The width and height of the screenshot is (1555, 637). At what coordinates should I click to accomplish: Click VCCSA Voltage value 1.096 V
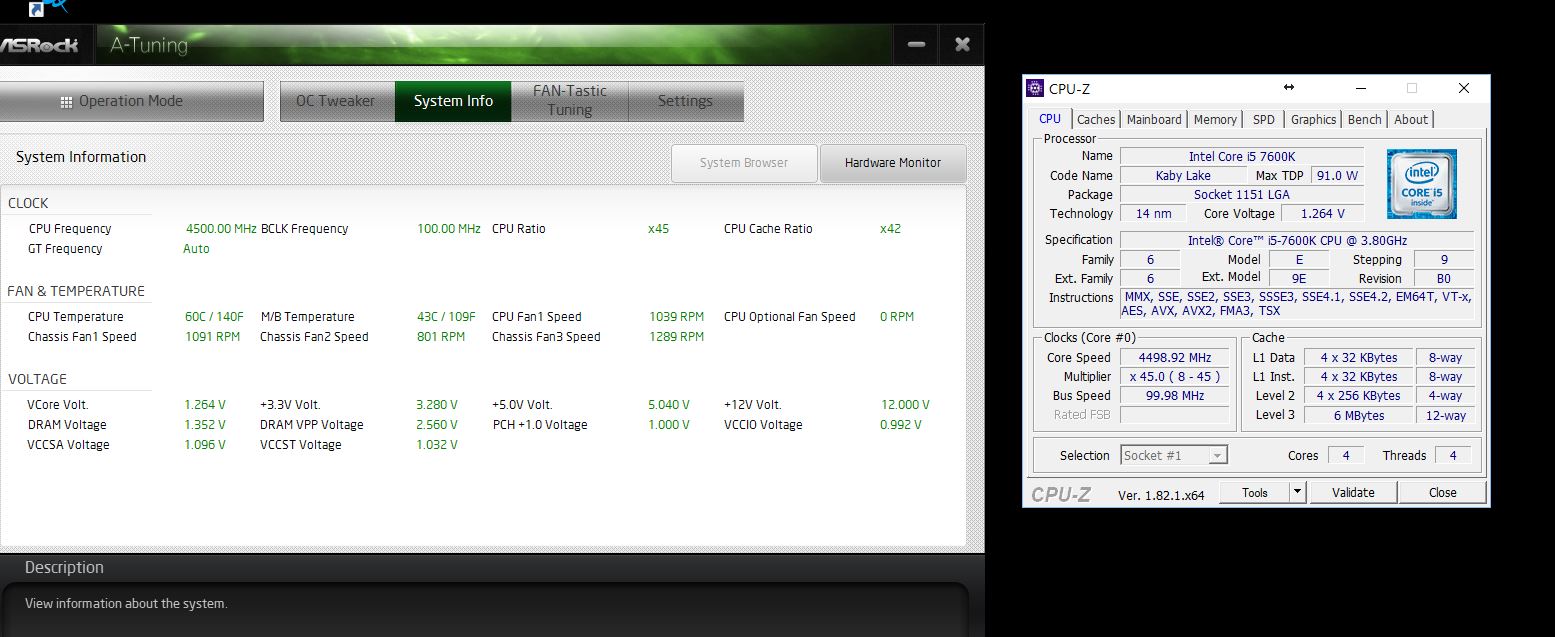[205, 444]
